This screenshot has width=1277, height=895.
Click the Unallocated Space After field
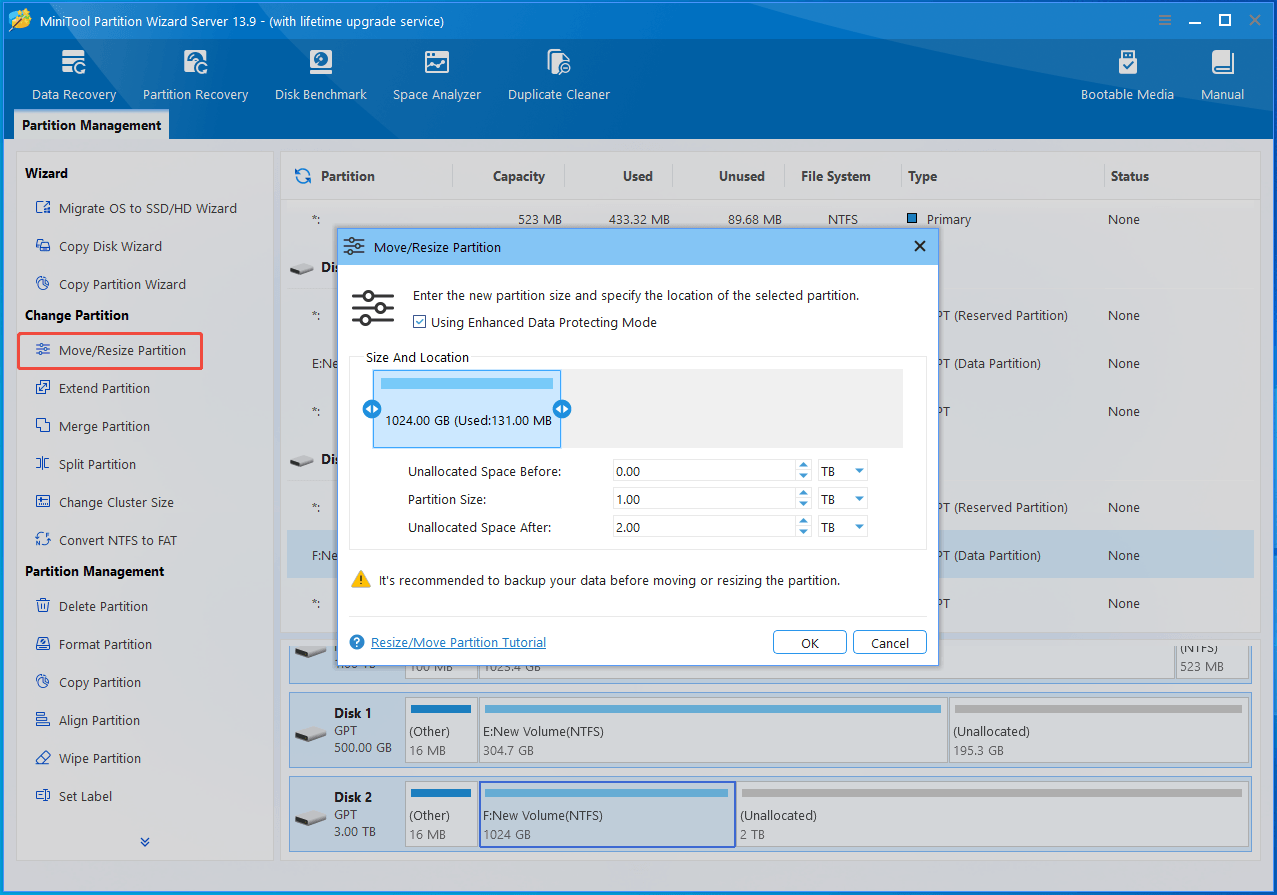(x=704, y=527)
